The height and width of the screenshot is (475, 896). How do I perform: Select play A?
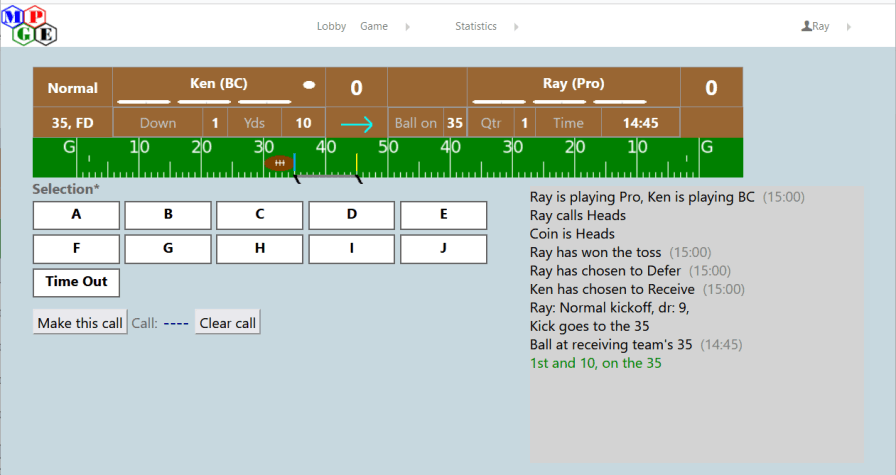point(76,215)
